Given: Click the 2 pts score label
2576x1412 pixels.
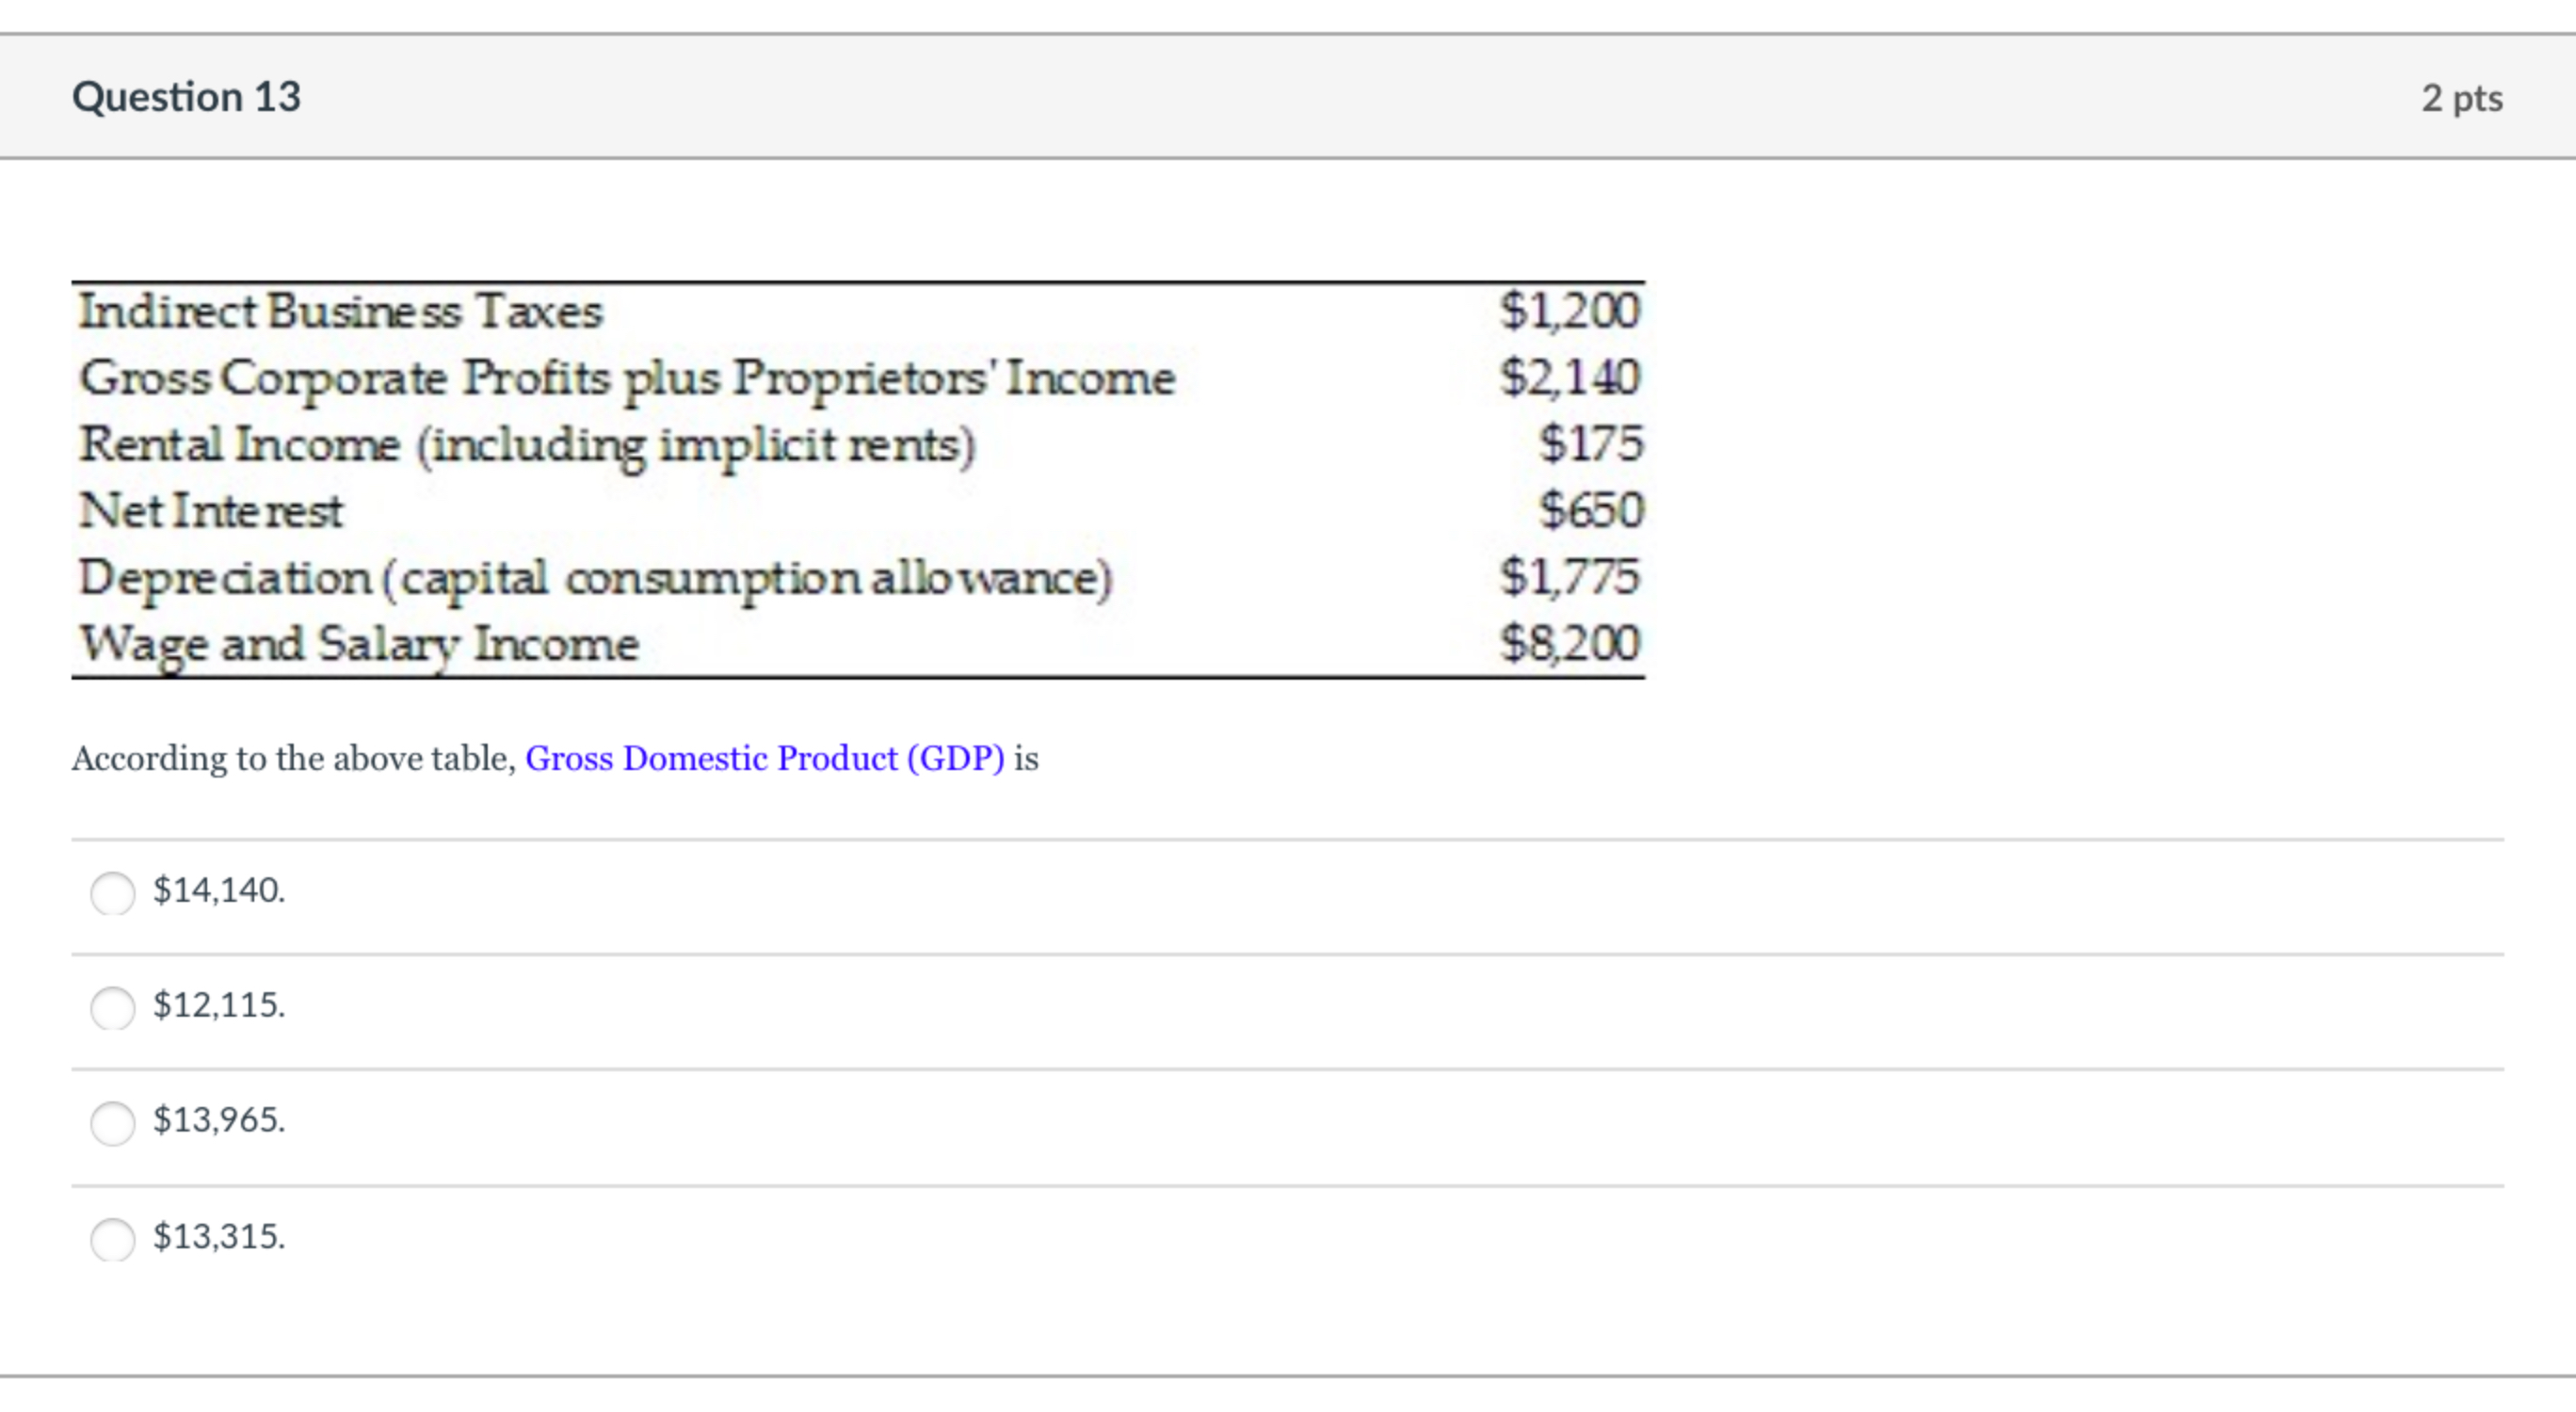Looking at the screenshot, I should coord(2462,98).
